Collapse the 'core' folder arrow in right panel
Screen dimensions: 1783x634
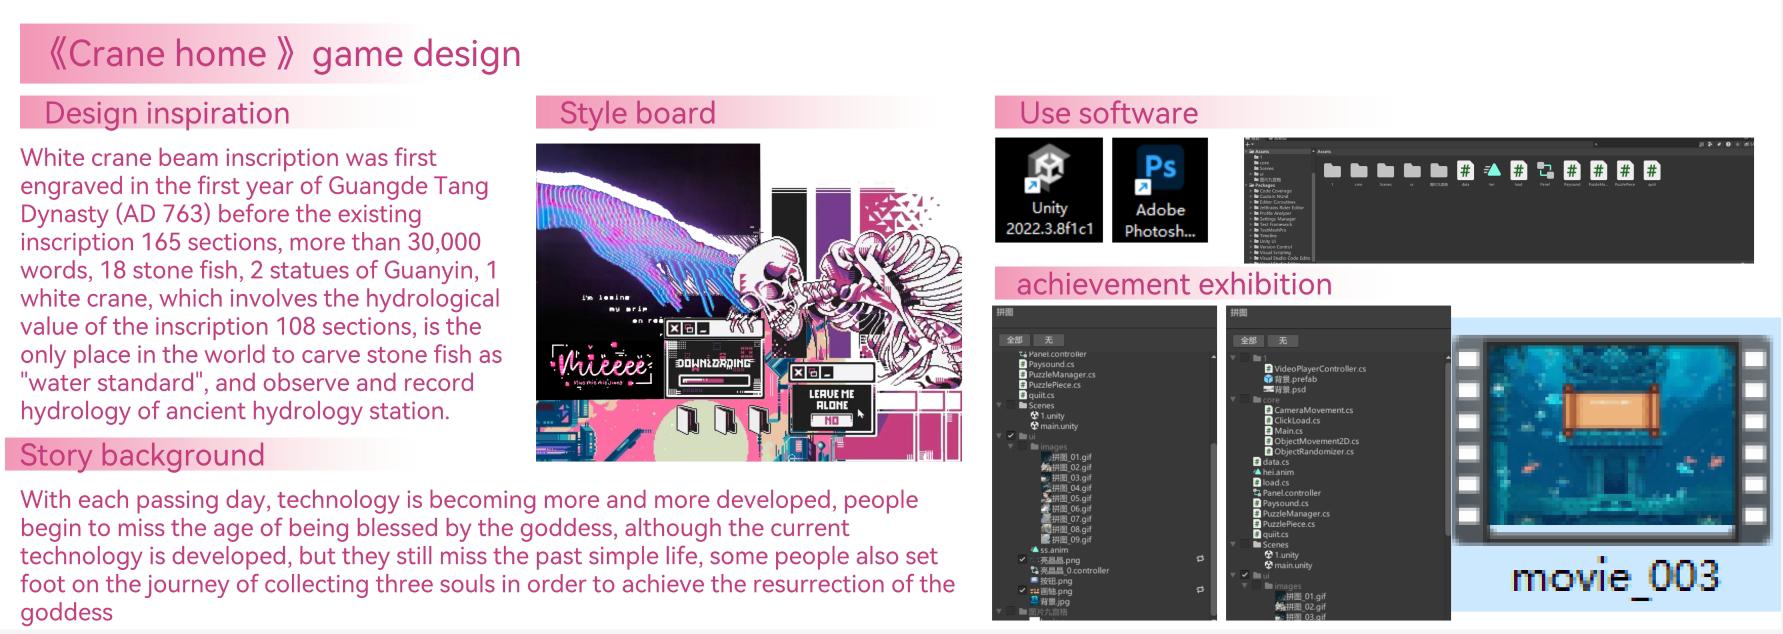1233,400
